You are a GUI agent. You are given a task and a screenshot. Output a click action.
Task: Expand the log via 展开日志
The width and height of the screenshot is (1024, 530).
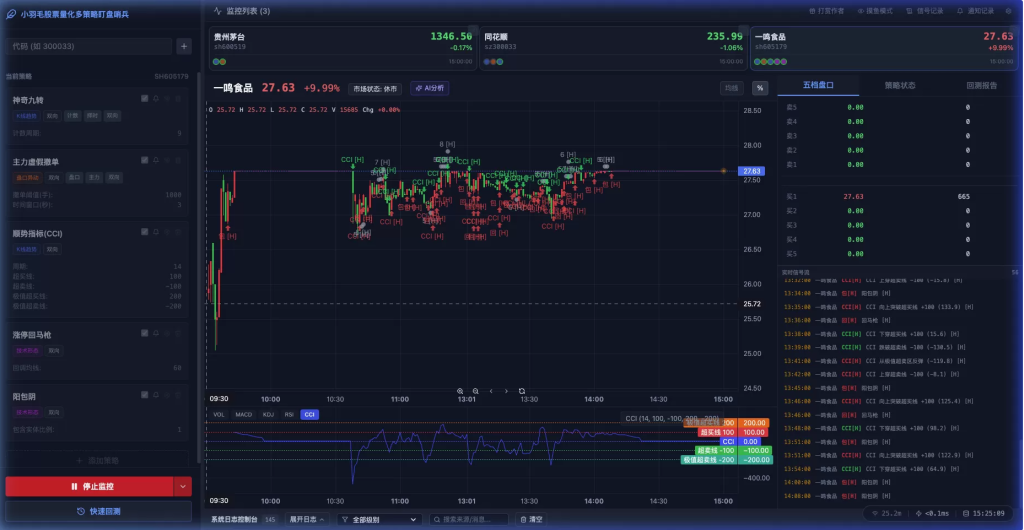(306, 520)
